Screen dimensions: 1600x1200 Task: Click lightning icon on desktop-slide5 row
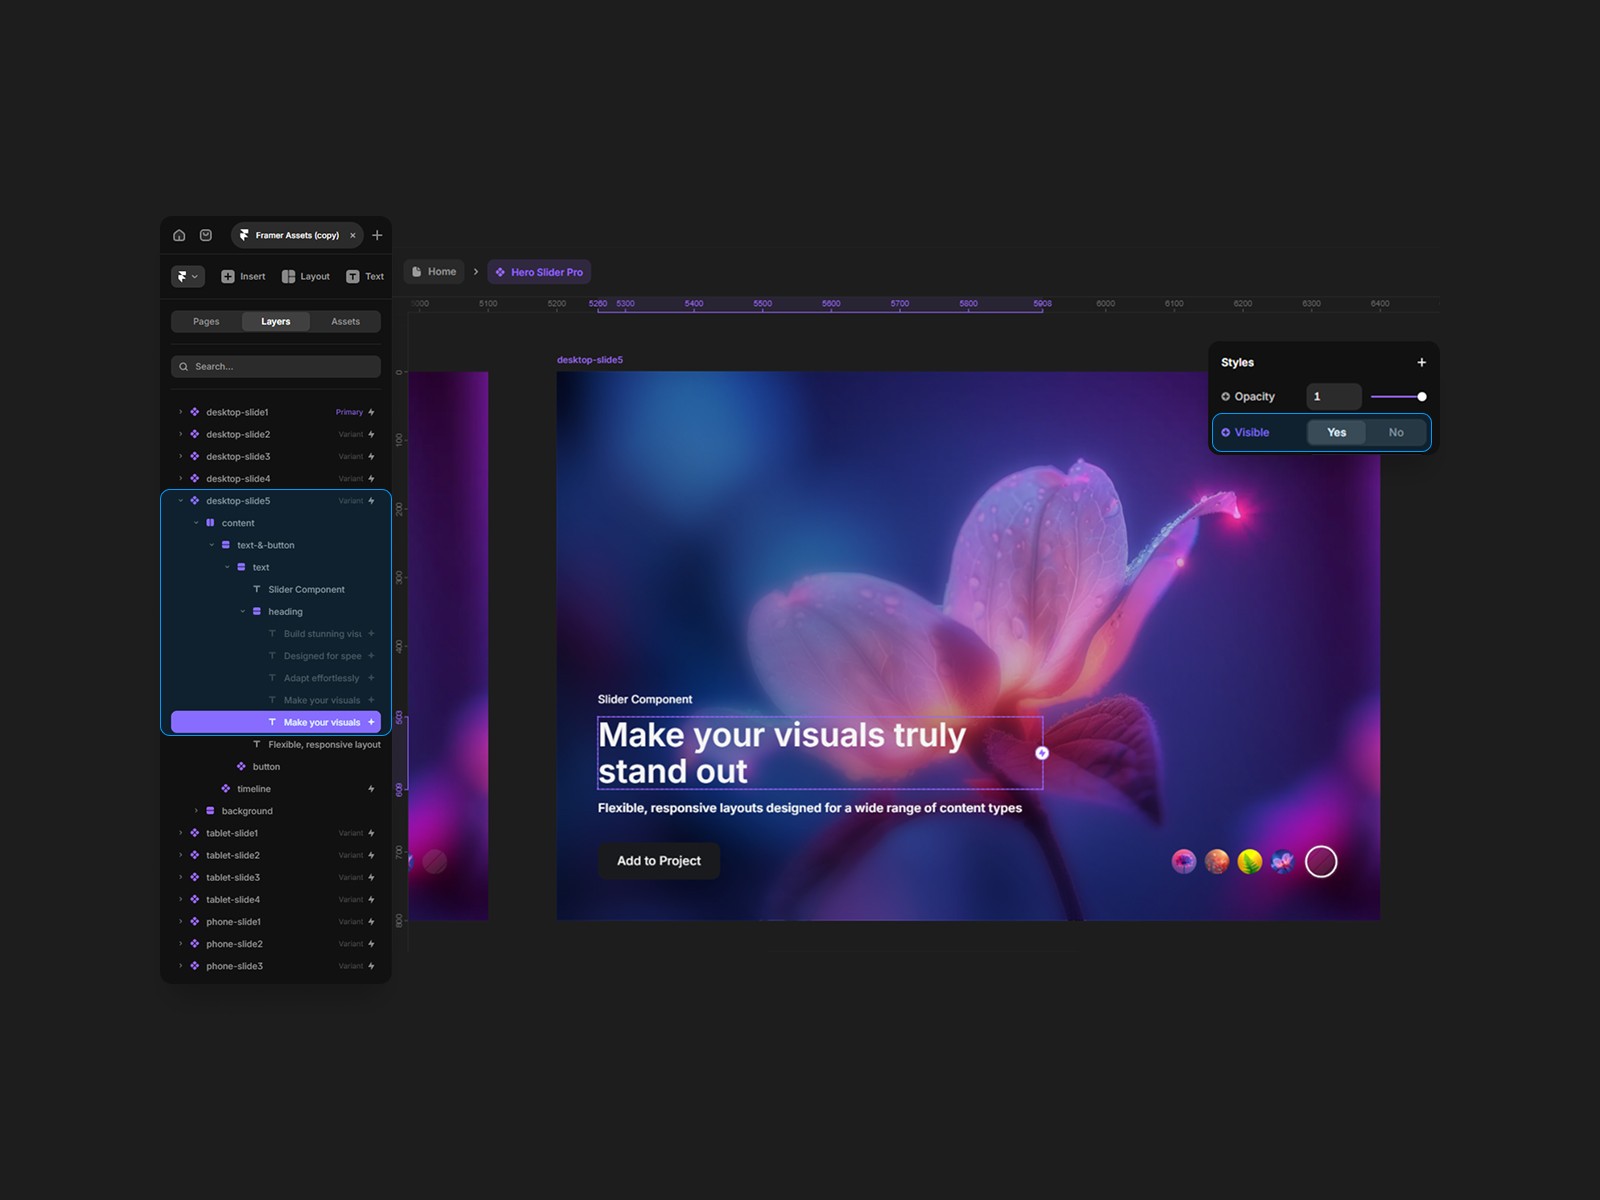pyautogui.click(x=371, y=500)
